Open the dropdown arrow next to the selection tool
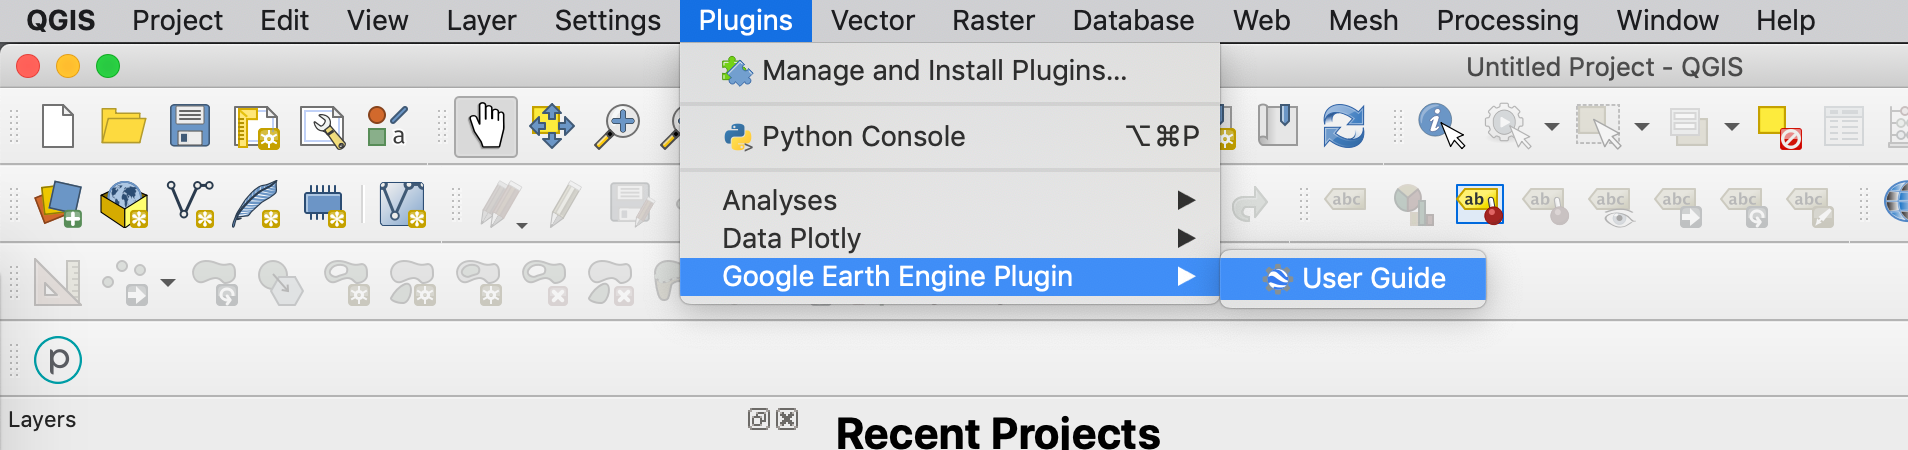This screenshot has width=1908, height=450. tap(1641, 127)
